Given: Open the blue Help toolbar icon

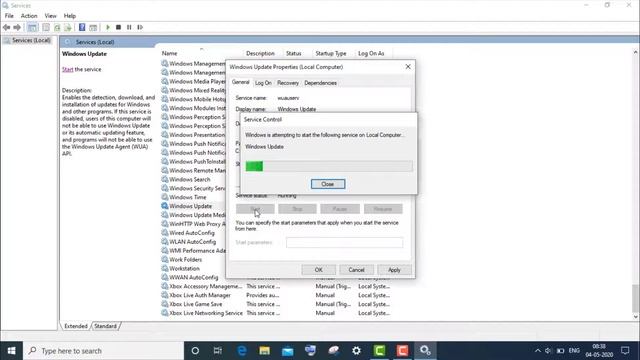Looking at the screenshot, I should [82, 27].
